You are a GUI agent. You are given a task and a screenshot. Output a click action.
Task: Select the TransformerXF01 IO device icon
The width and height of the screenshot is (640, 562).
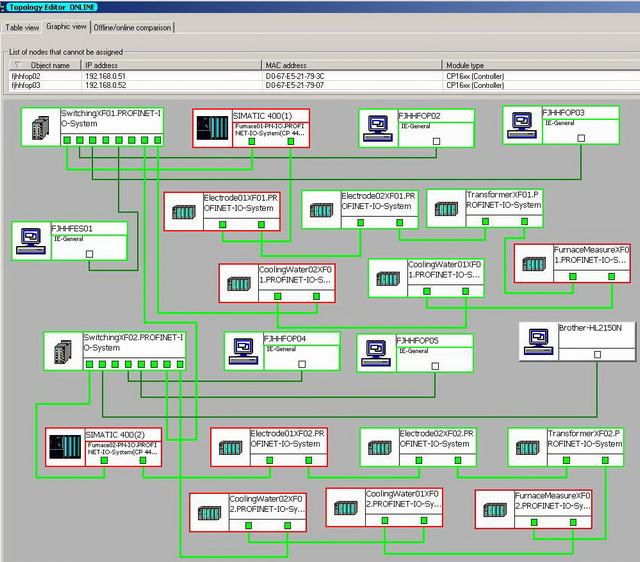pyautogui.click(x=446, y=208)
